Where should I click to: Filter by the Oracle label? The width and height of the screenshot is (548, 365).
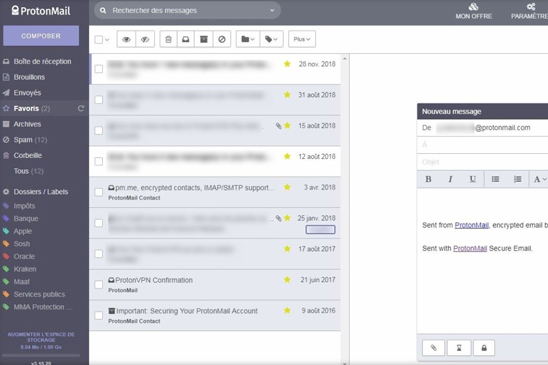pyautogui.click(x=24, y=256)
